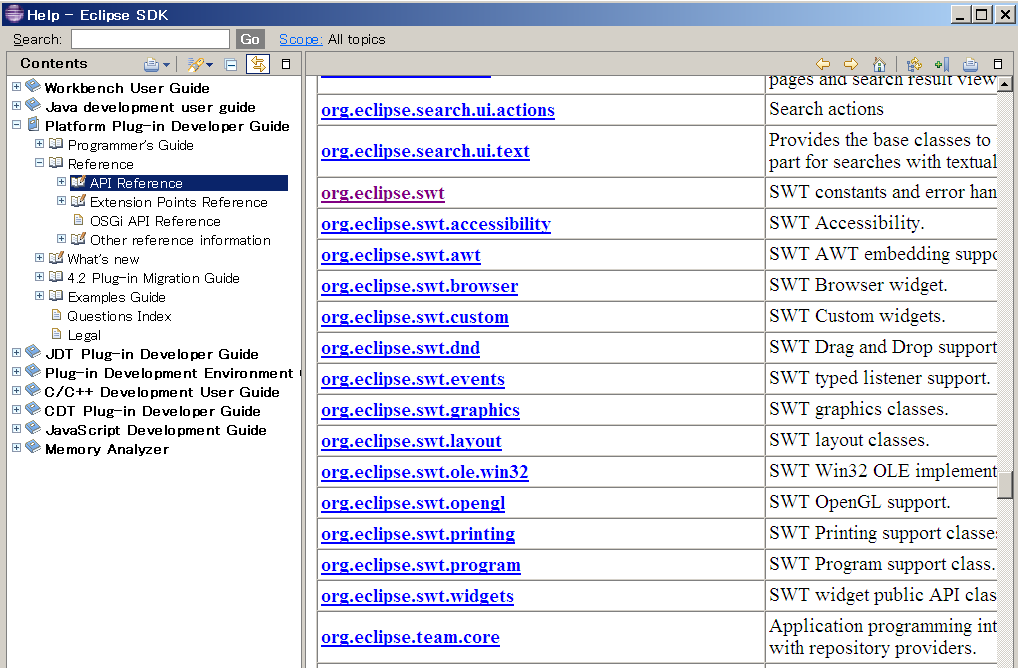
Task: Go forward using the right arrow icon
Action: click(850, 64)
